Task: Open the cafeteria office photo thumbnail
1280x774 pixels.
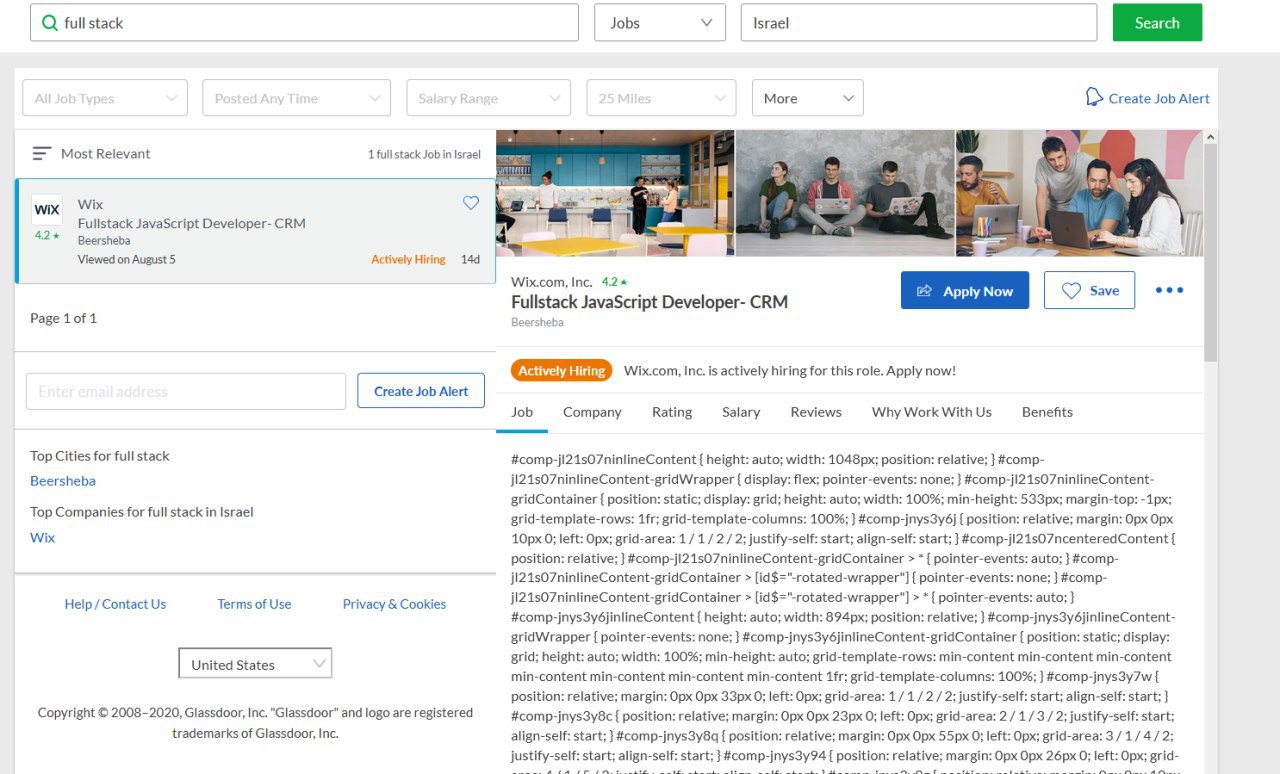Action: coord(615,193)
